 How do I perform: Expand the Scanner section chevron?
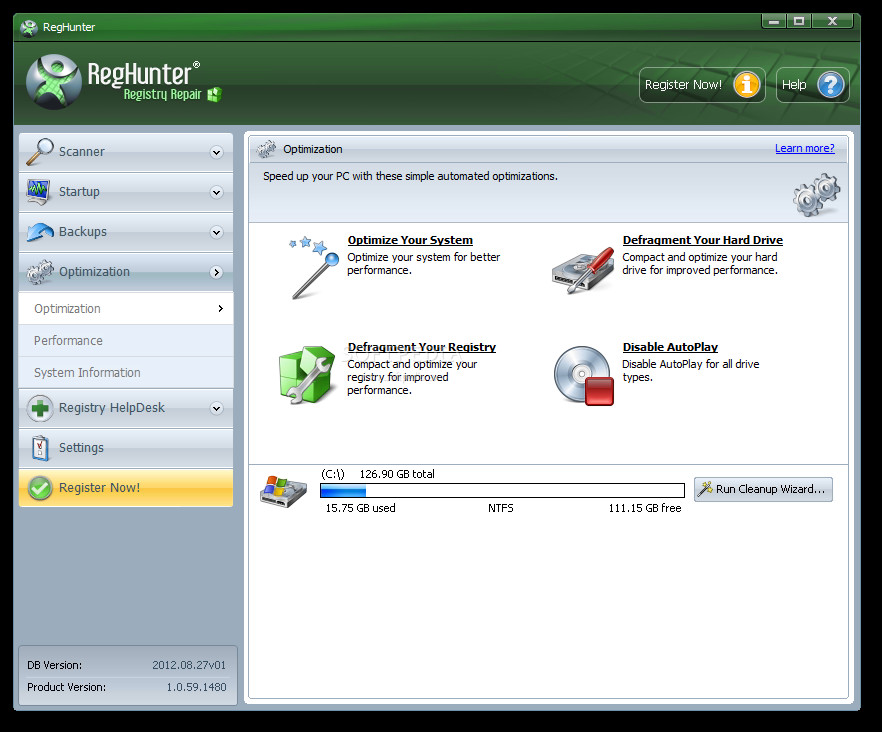coord(217,152)
